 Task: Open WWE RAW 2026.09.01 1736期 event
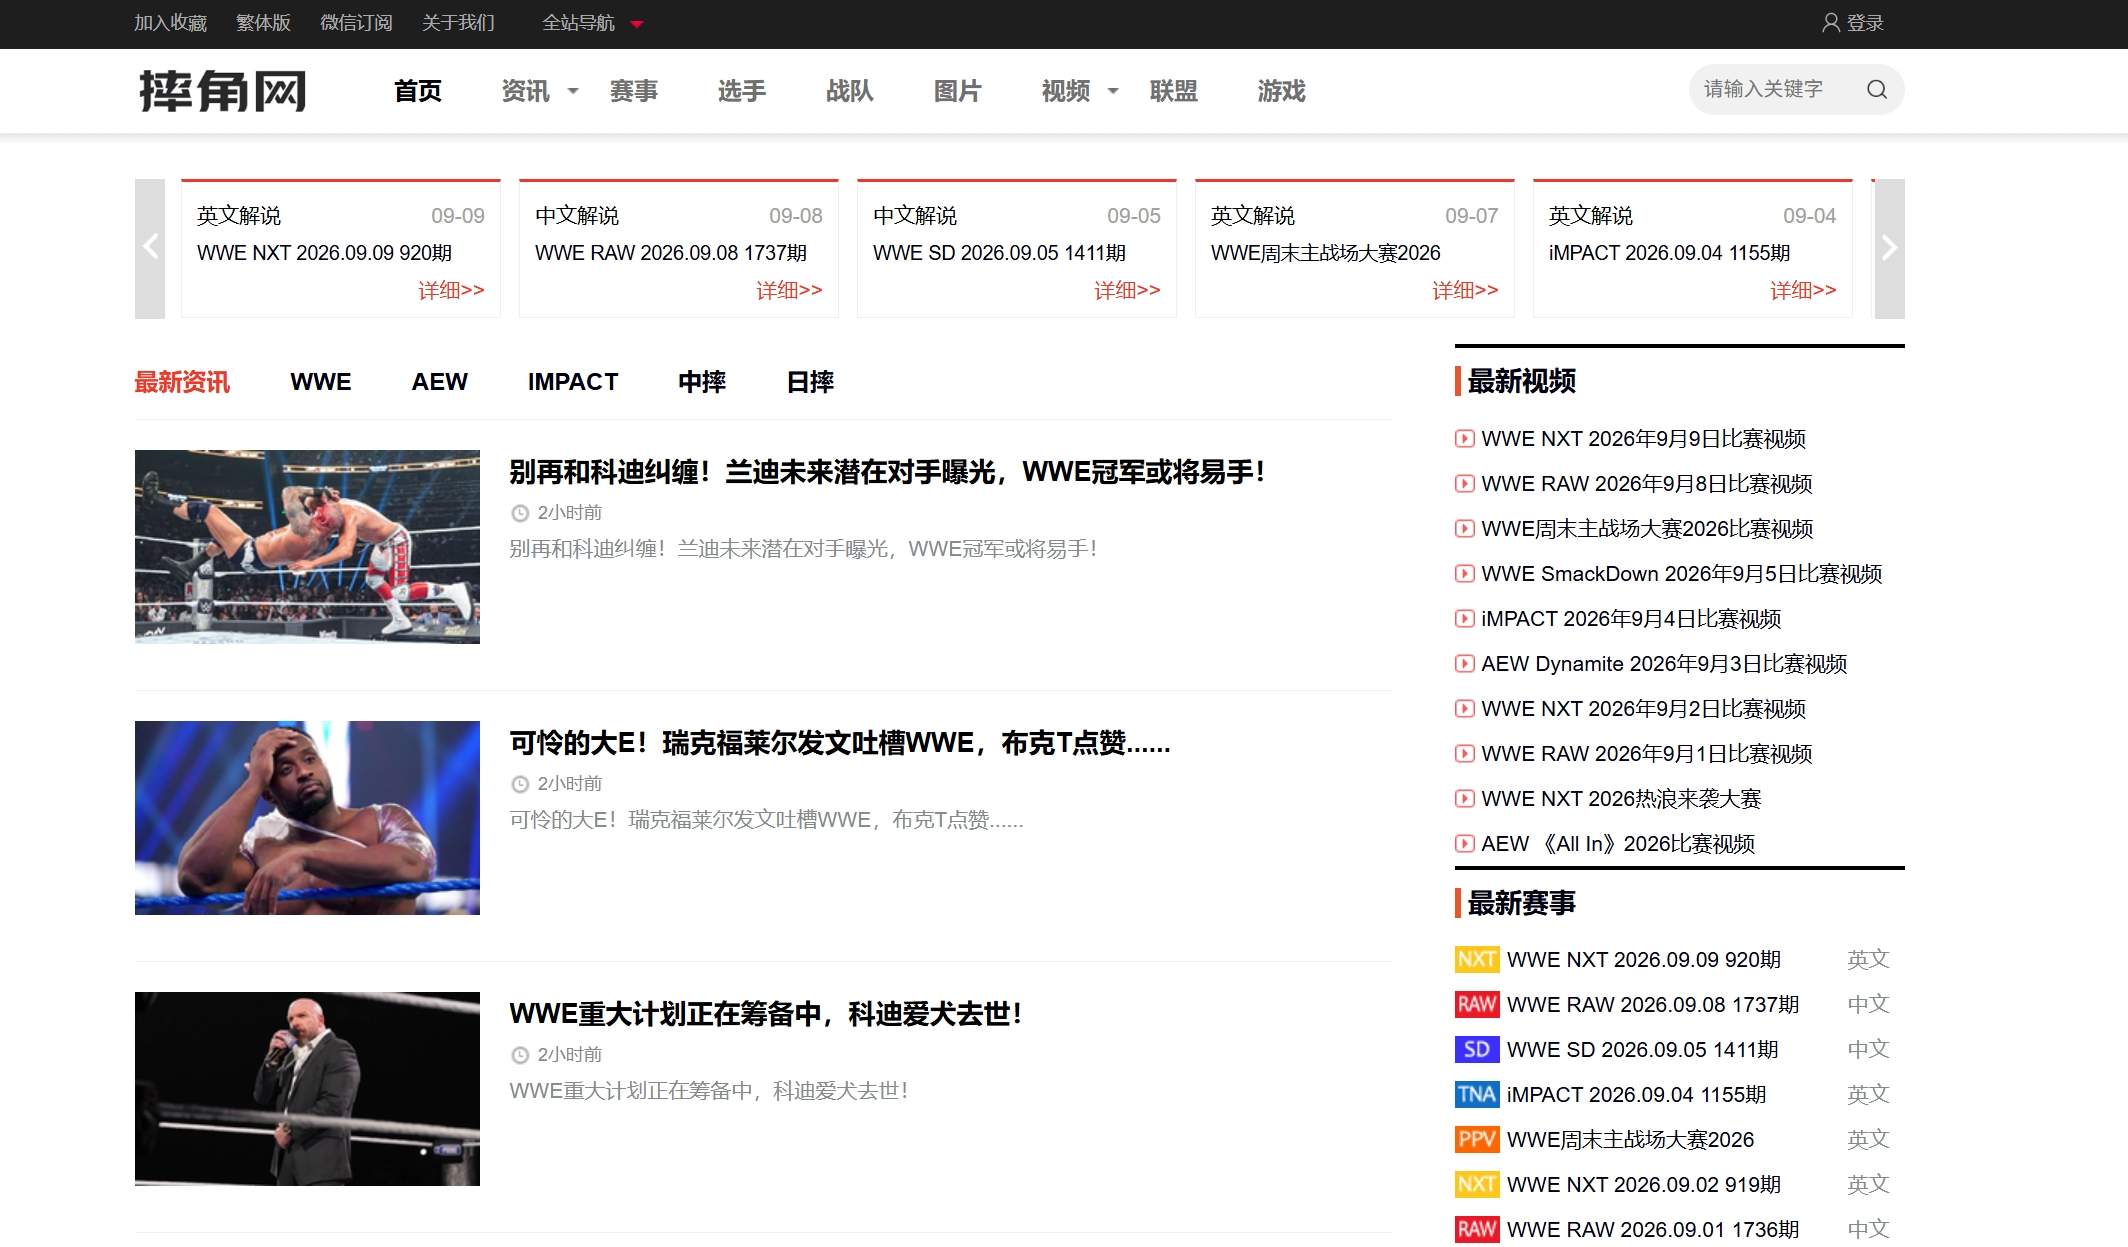(x=1653, y=1230)
